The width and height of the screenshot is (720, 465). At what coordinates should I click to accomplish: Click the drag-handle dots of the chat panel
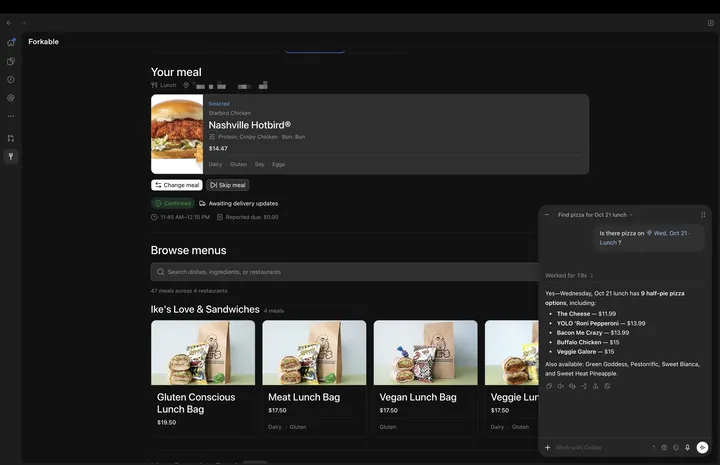(x=703, y=214)
